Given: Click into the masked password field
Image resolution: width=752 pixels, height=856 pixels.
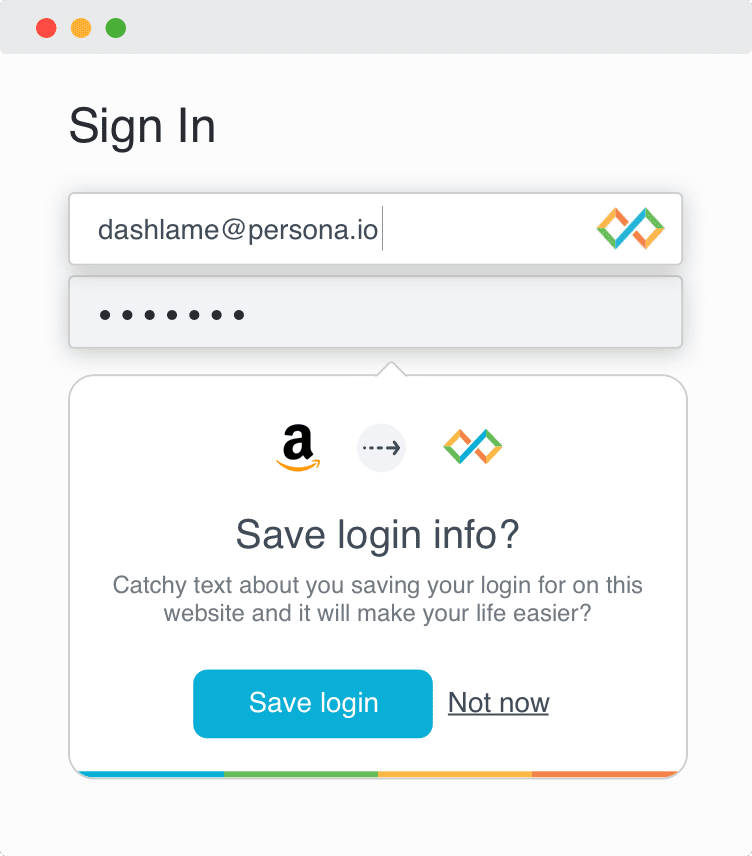Looking at the screenshot, I should pyautogui.click(x=375, y=313).
